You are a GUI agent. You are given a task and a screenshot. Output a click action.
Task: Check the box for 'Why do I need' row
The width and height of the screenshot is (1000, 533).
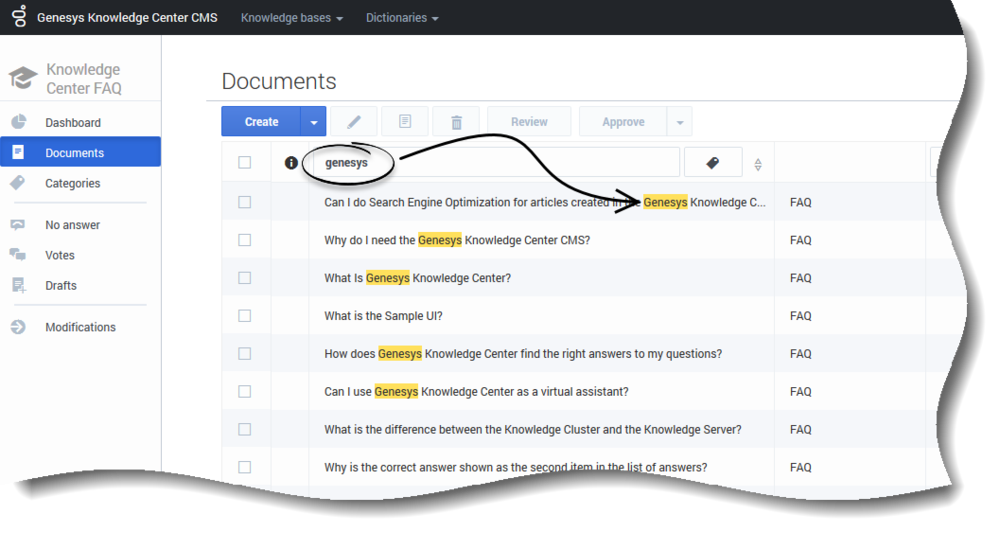[245, 240]
